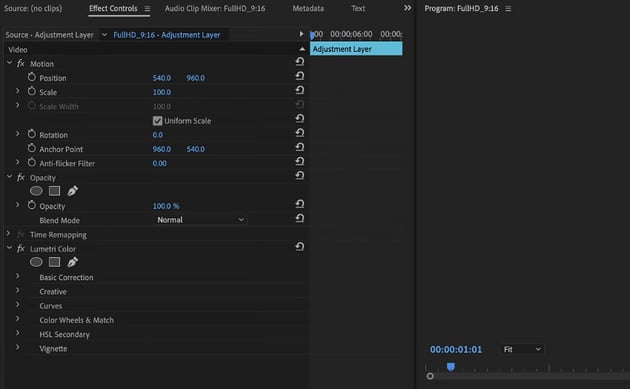Click the FullHD_9:16 Adjustment Layer link
Screen dimensions: 630x389
[167, 35]
